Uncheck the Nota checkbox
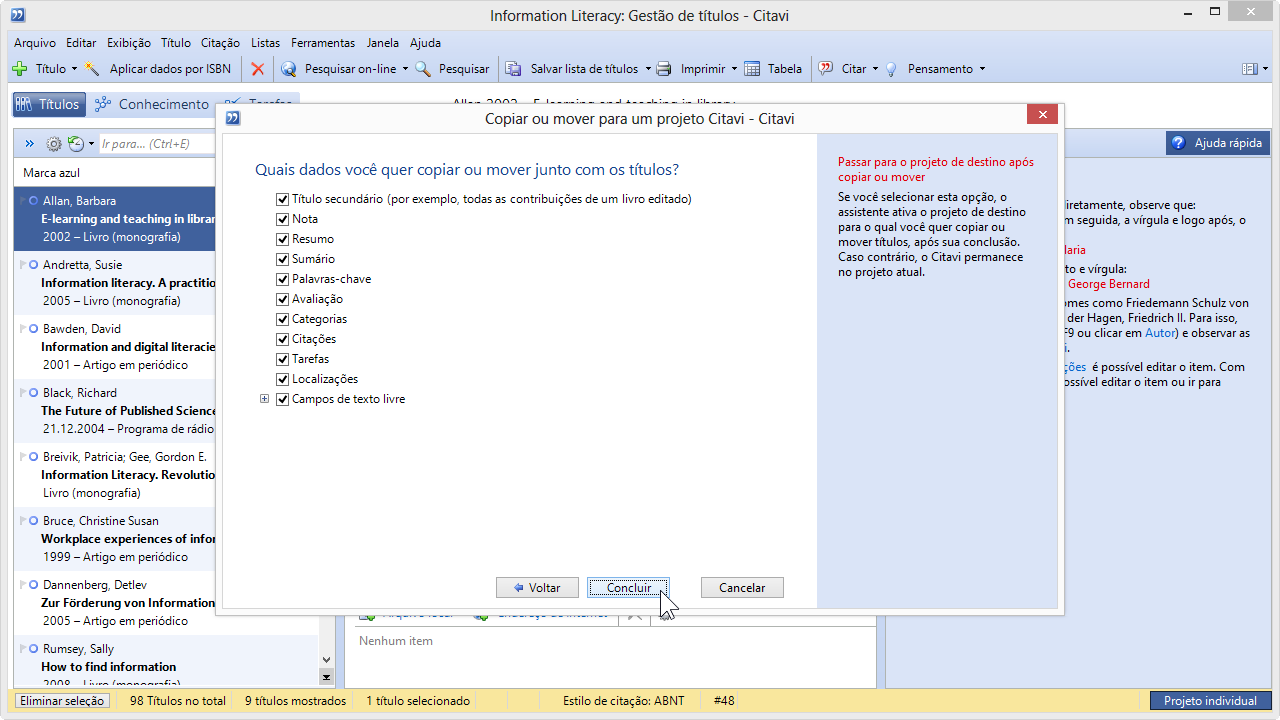 283,219
